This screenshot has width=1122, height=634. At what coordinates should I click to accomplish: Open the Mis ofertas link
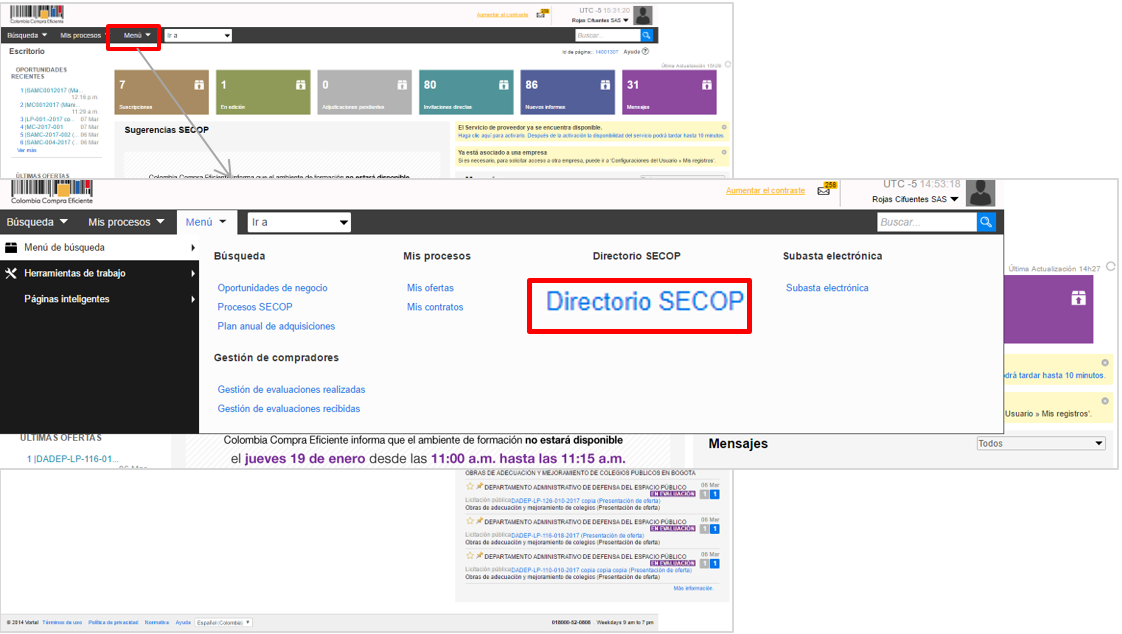430,288
